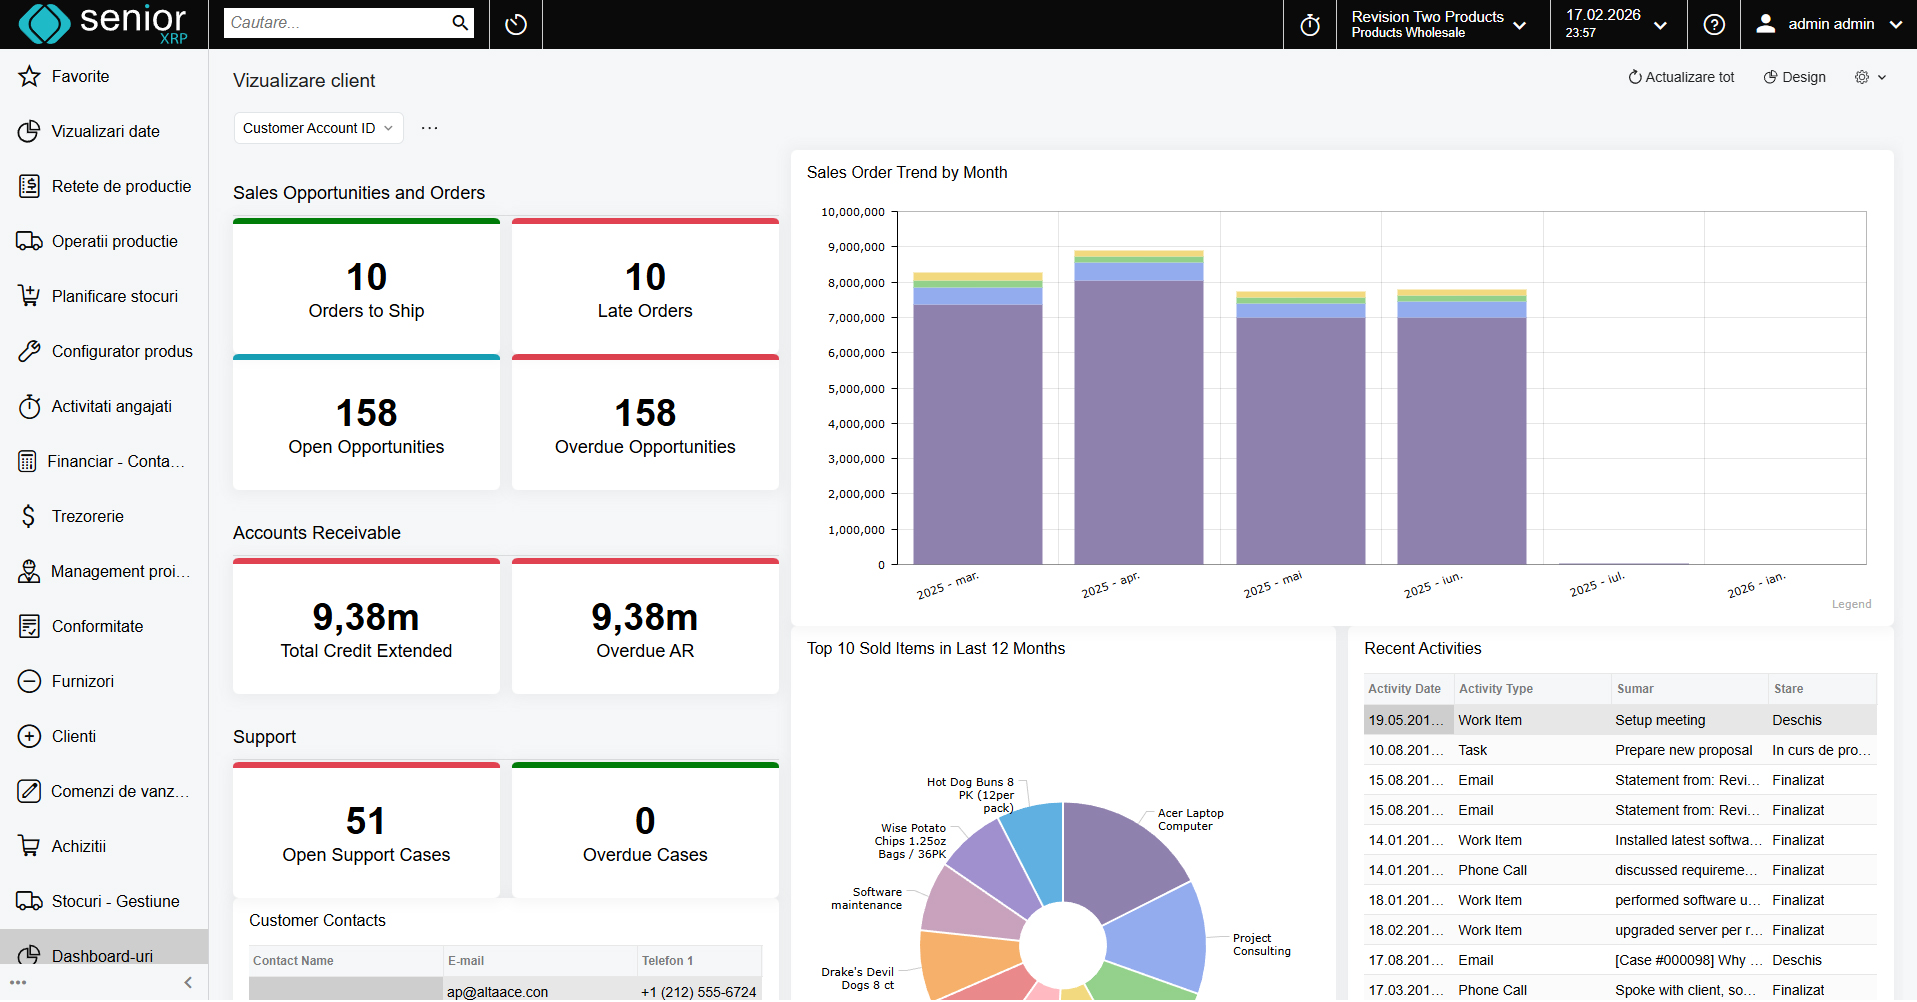Image resolution: width=1917 pixels, height=1002 pixels.
Task: Open the Configurator produs wrench icon
Action: coord(29,351)
